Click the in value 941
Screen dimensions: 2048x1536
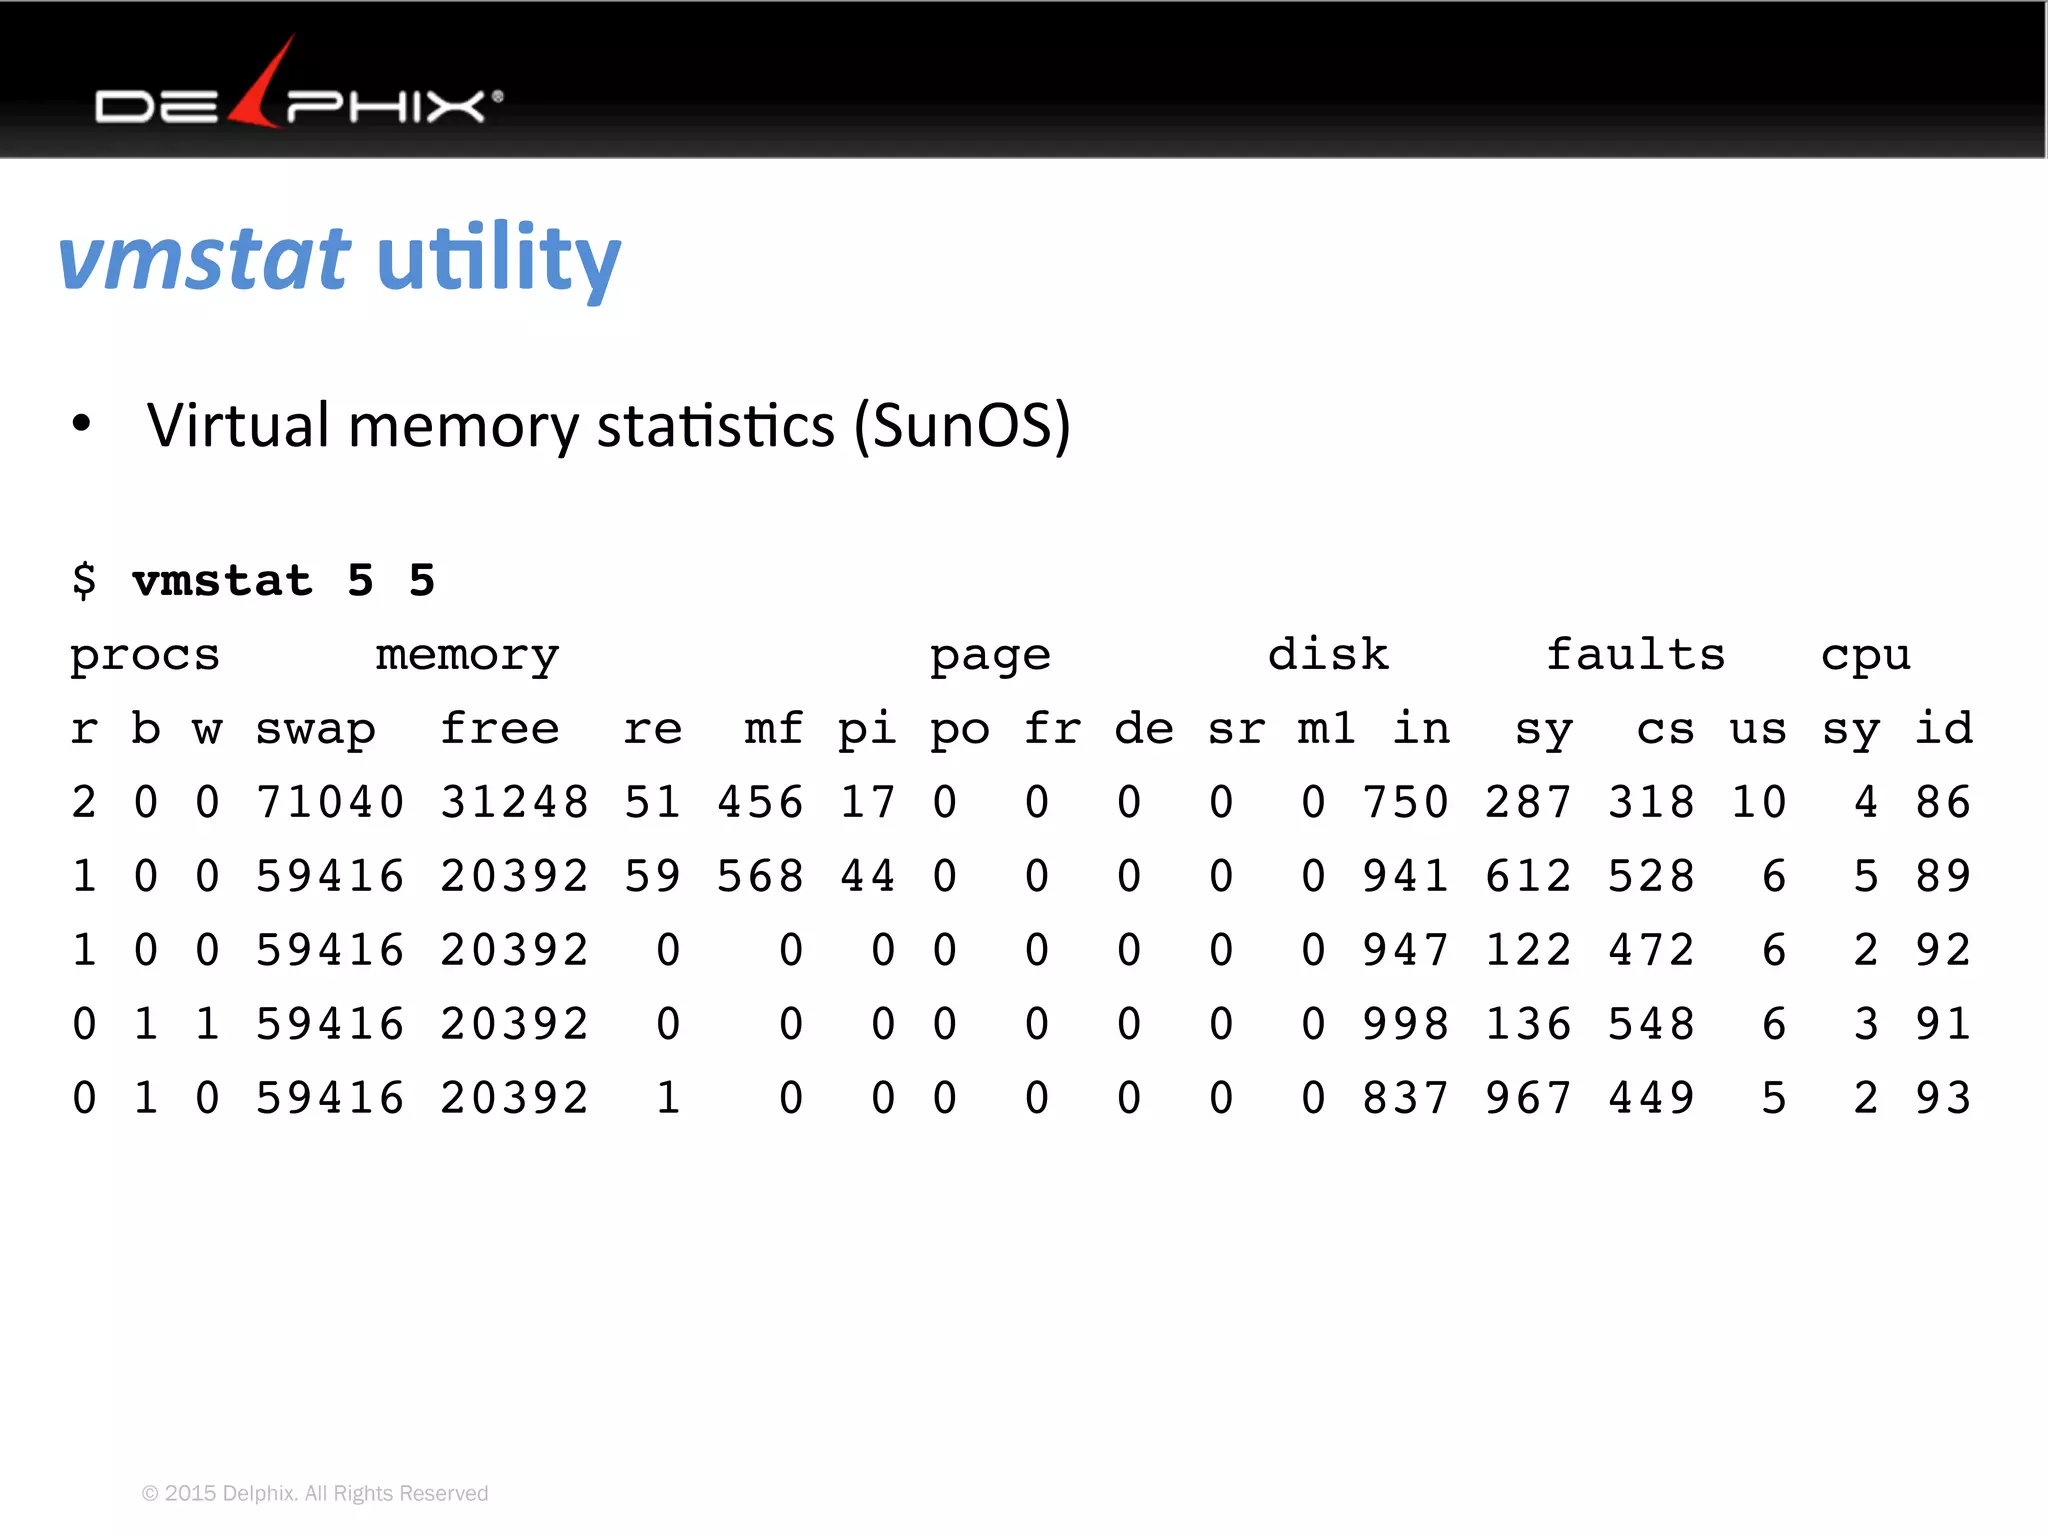1405,876
